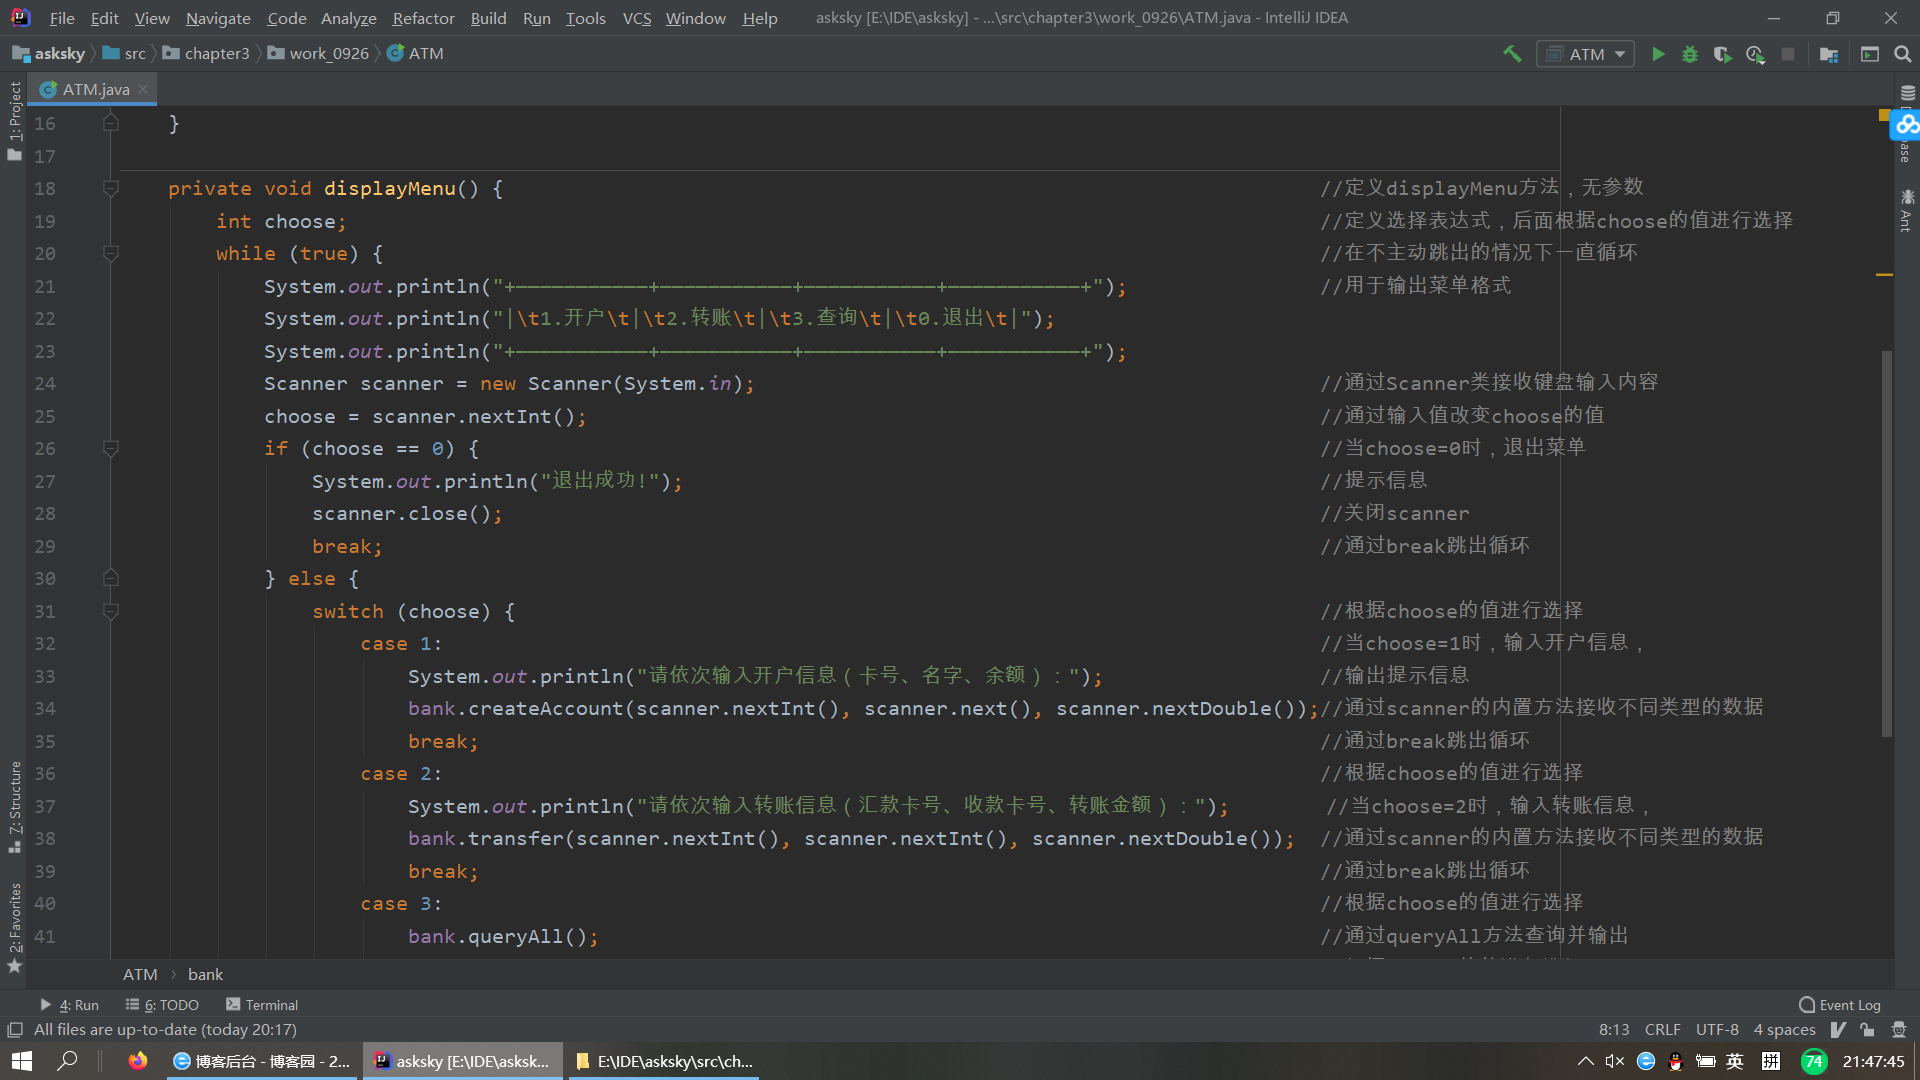The width and height of the screenshot is (1920, 1080).
Task: Collapse the displayMenu method fold marker
Action: [111, 188]
